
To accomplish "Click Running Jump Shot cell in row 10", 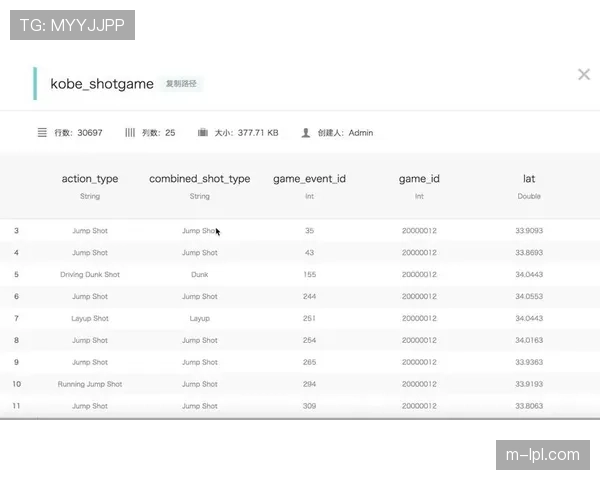I will [90, 384].
